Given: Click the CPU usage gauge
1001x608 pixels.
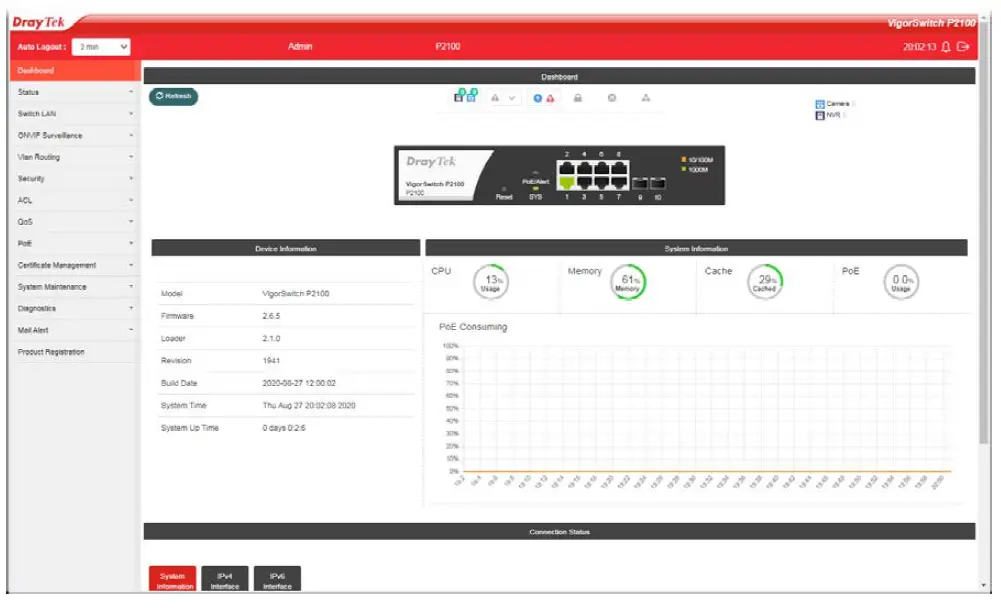Looking at the screenshot, I should tap(491, 282).
